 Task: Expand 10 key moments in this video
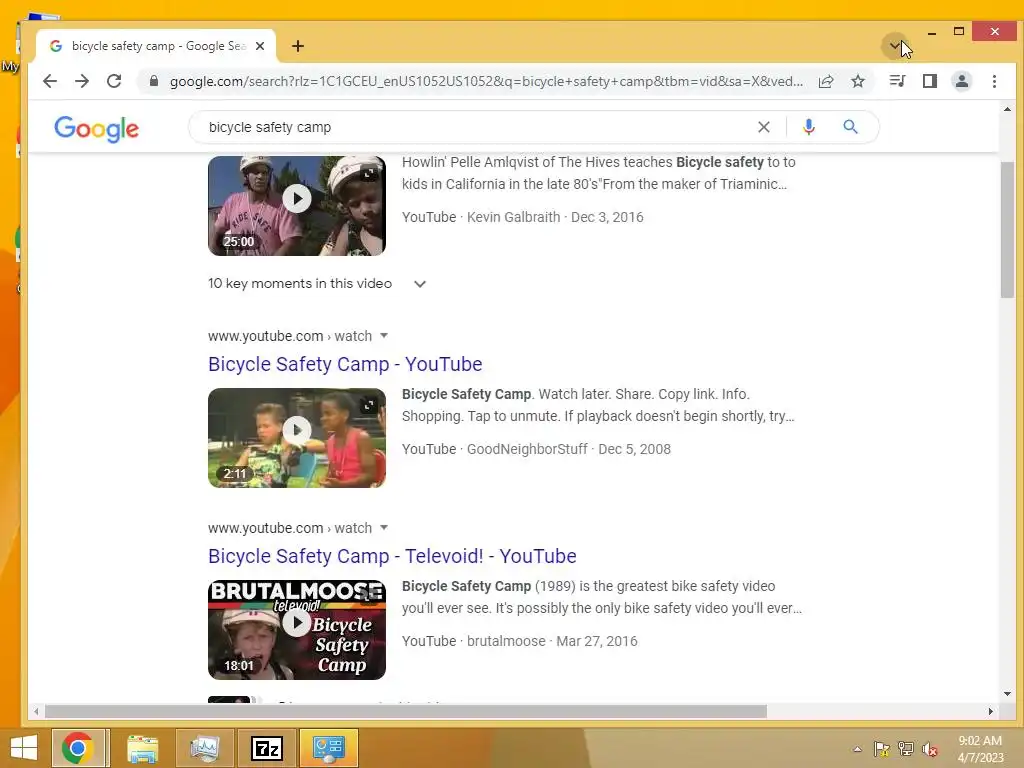click(x=317, y=283)
